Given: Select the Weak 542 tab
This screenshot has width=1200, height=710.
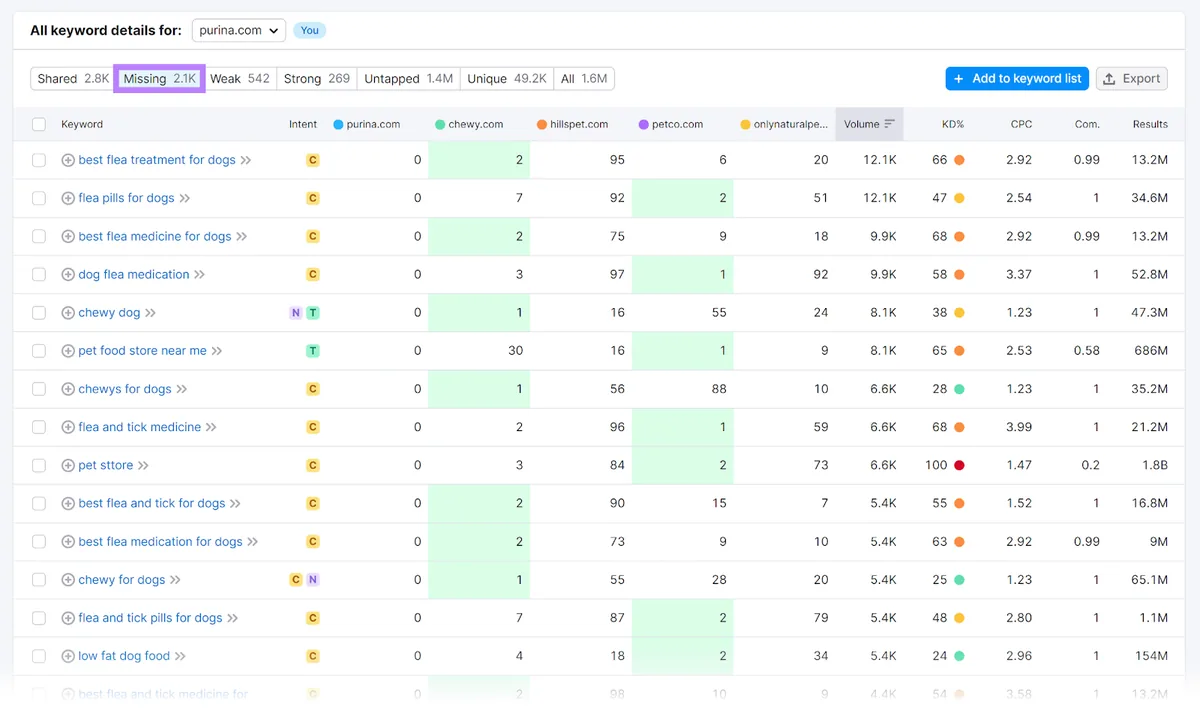Looking at the screenshot, I should [x=240, y=79].
